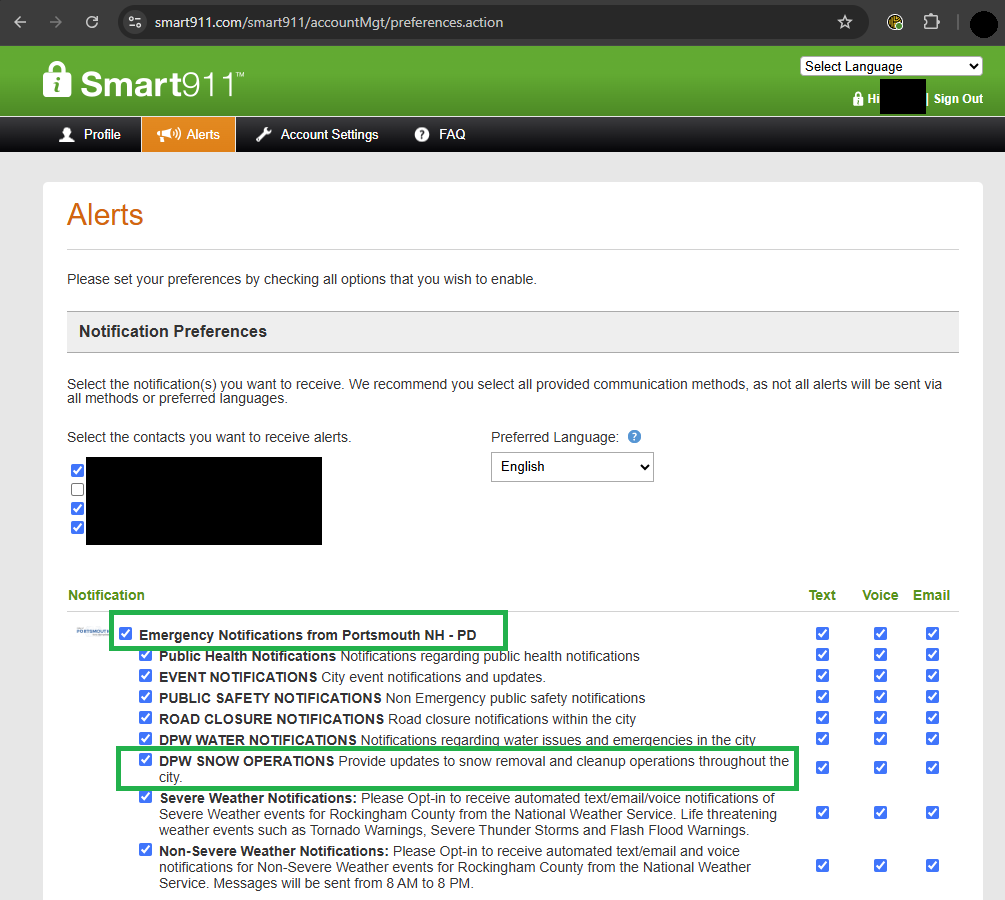Toggle Email for DPW SNOW OPERATIONS

click(933, 768)
